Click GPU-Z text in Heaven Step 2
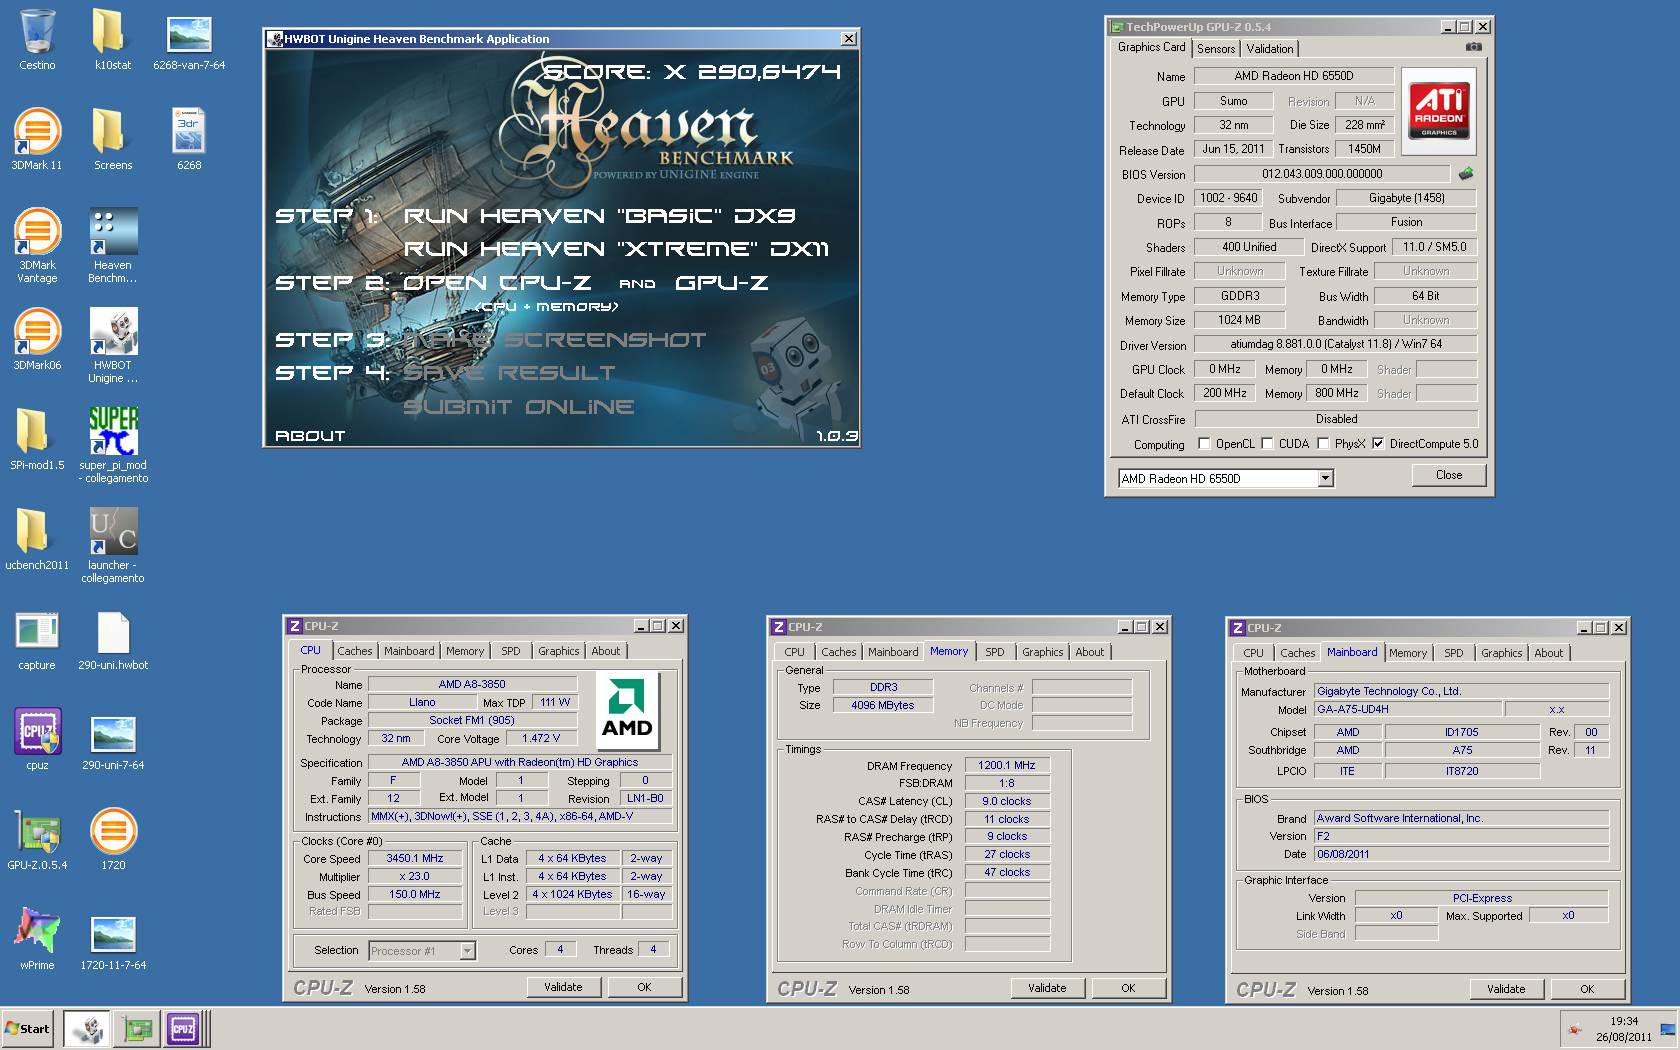Screen dimensions: 1680x1050 tap(721, 283)
